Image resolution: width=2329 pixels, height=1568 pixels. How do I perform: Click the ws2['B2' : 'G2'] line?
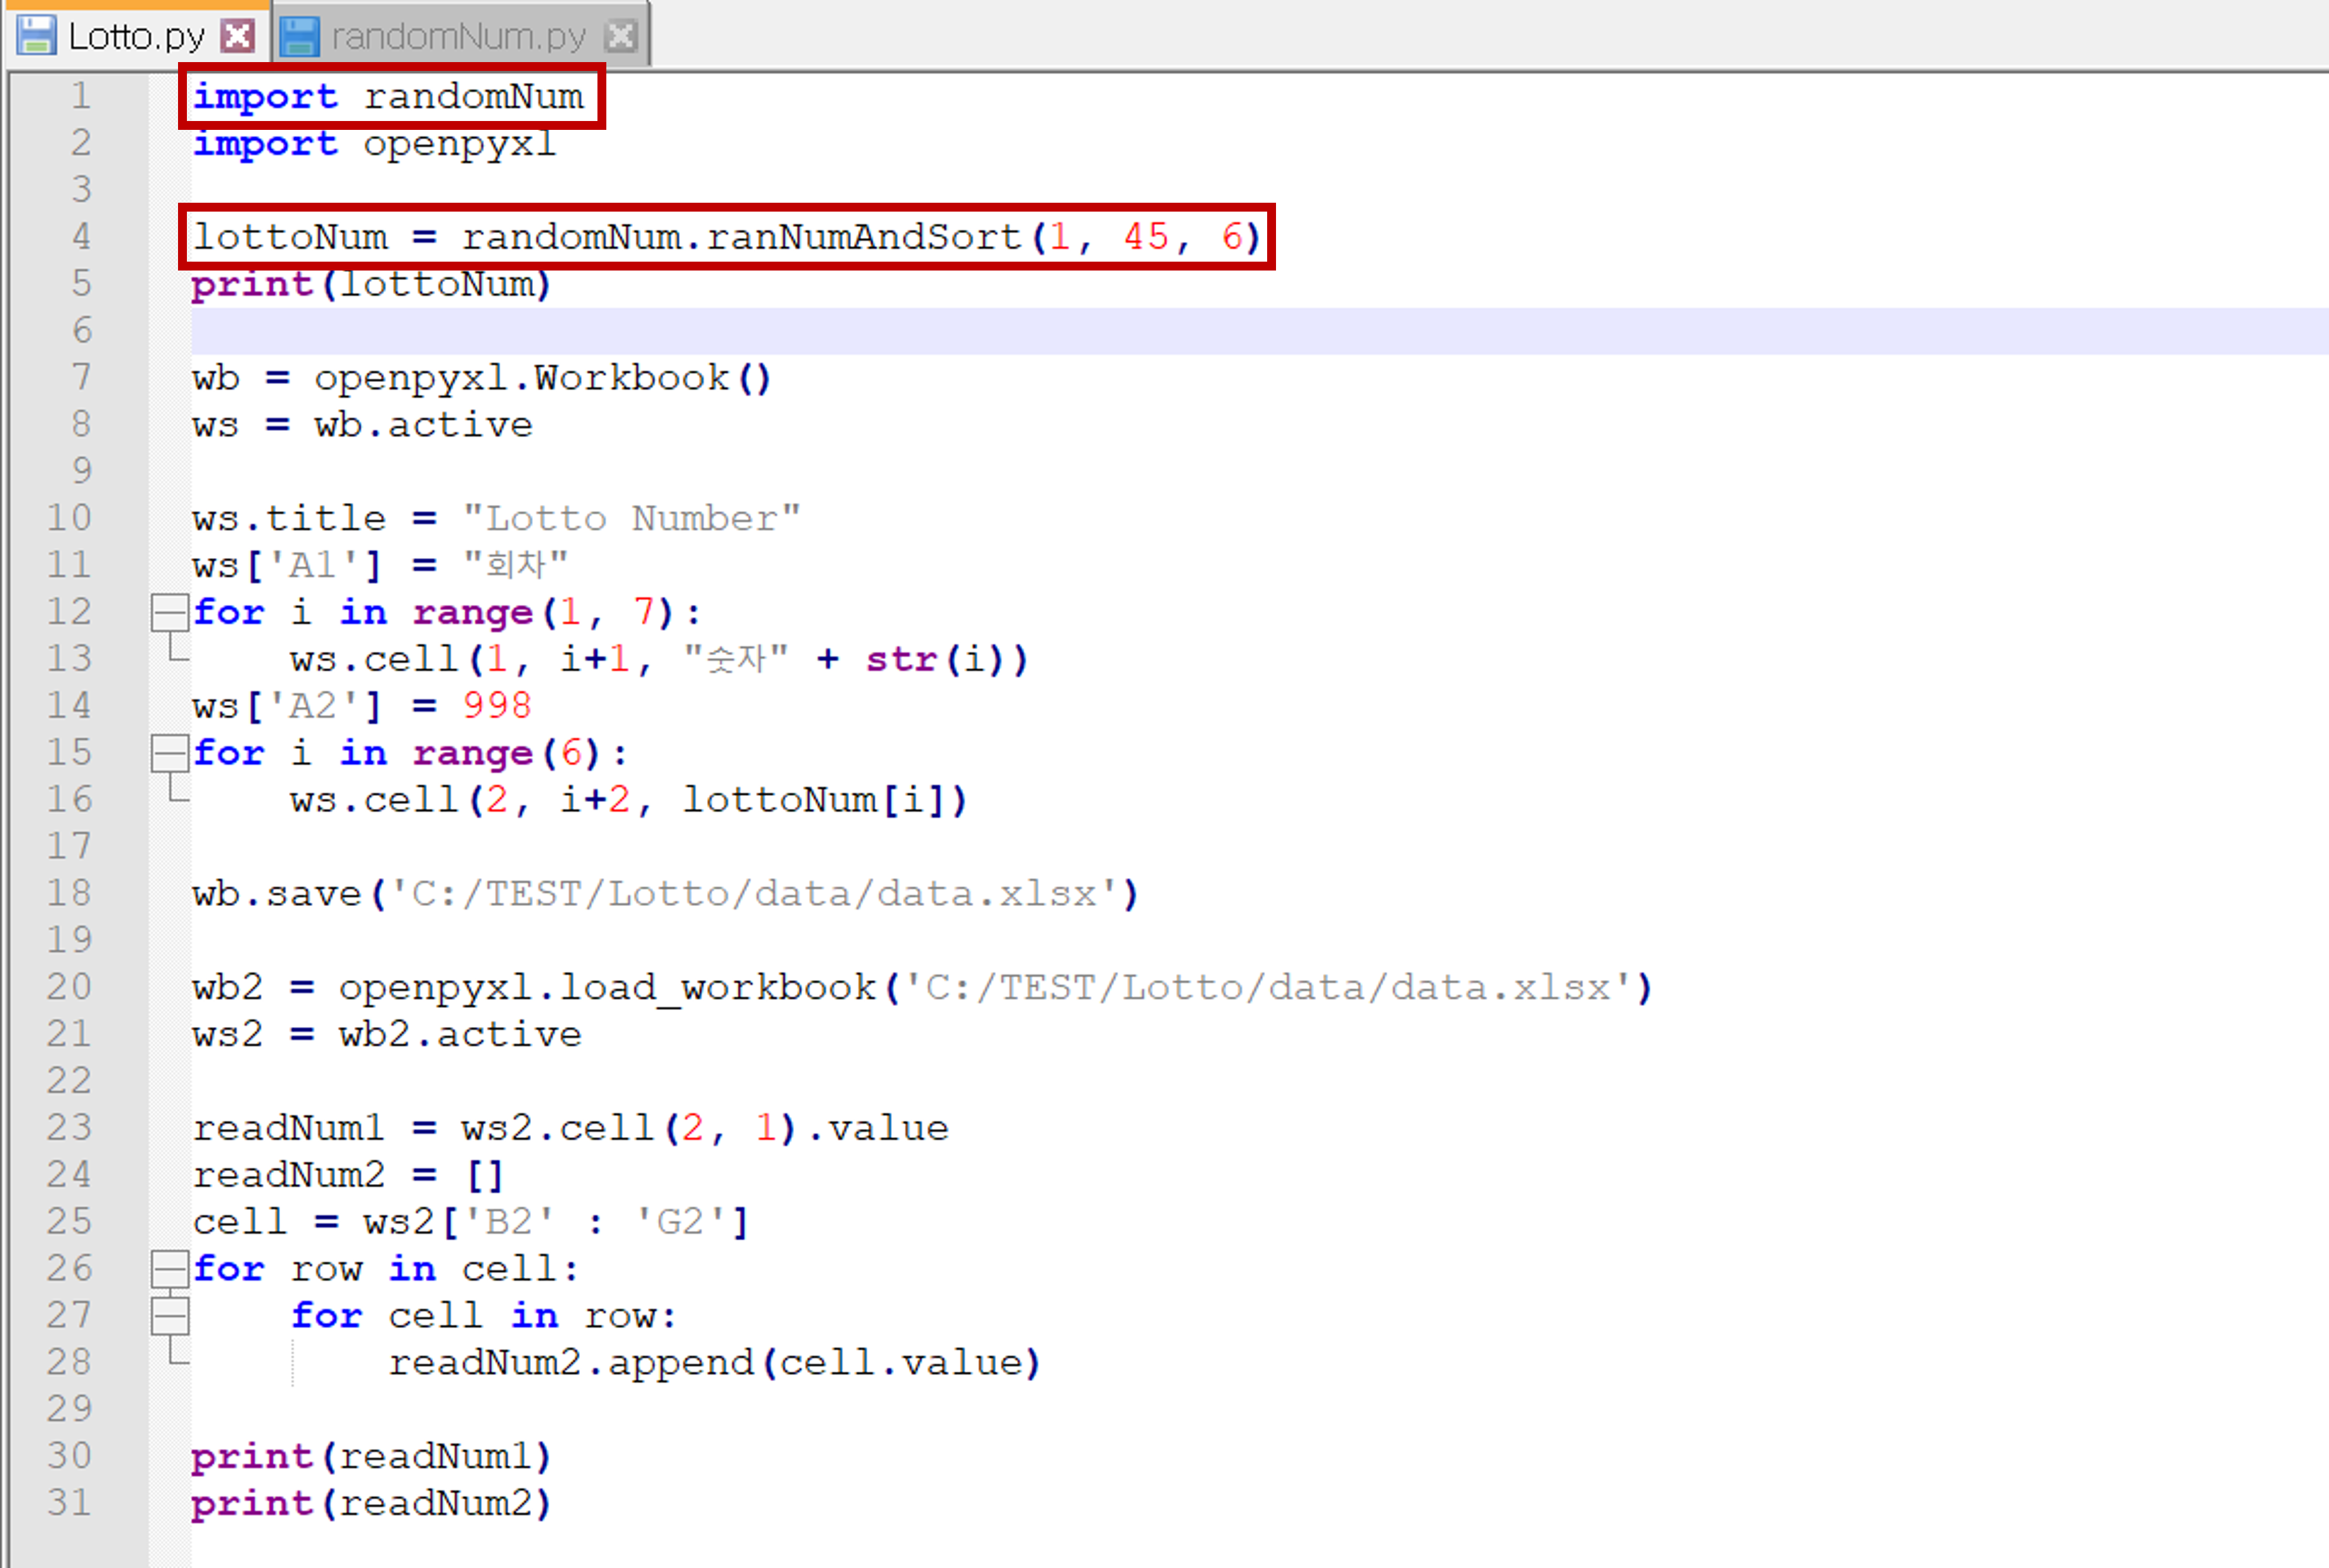470,1222
